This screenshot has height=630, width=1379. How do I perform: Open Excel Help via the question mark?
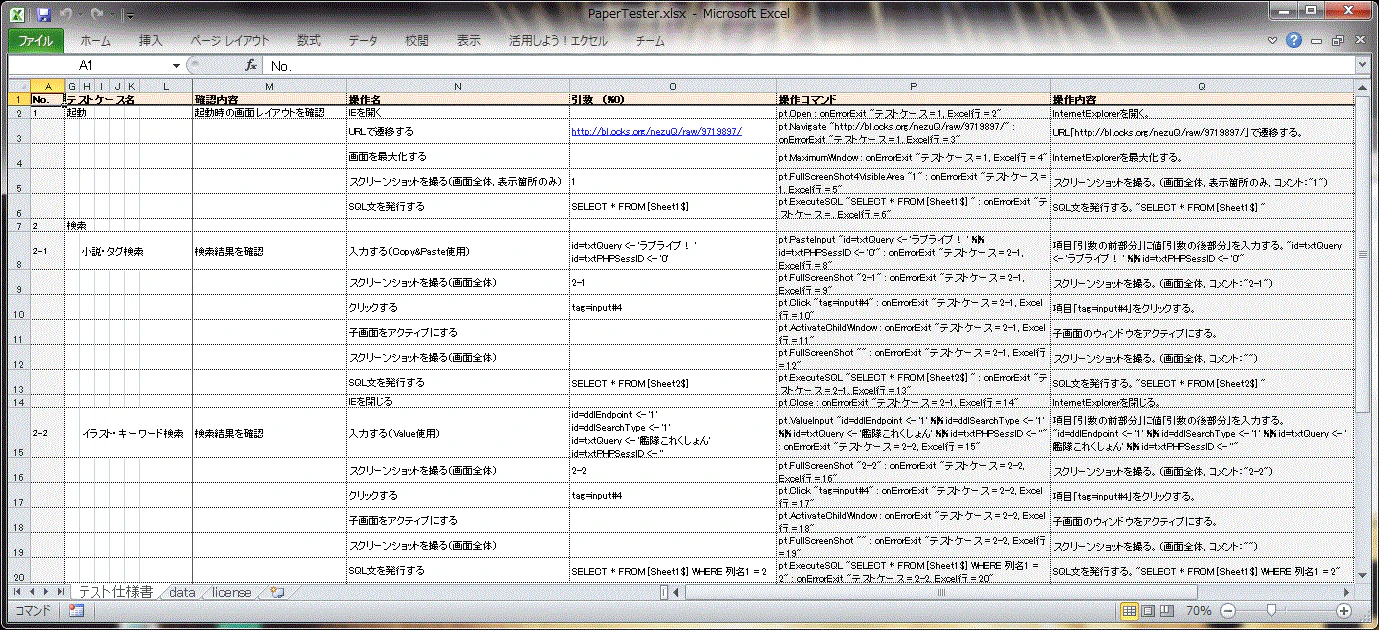1294,41
